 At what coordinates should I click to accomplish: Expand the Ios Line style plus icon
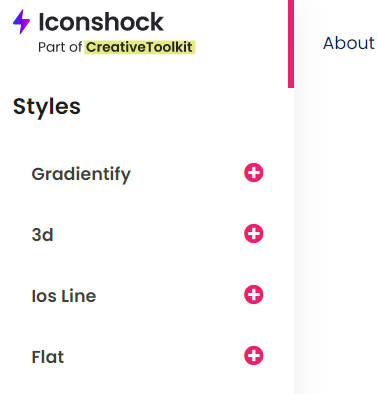click(x=254, y=295)
